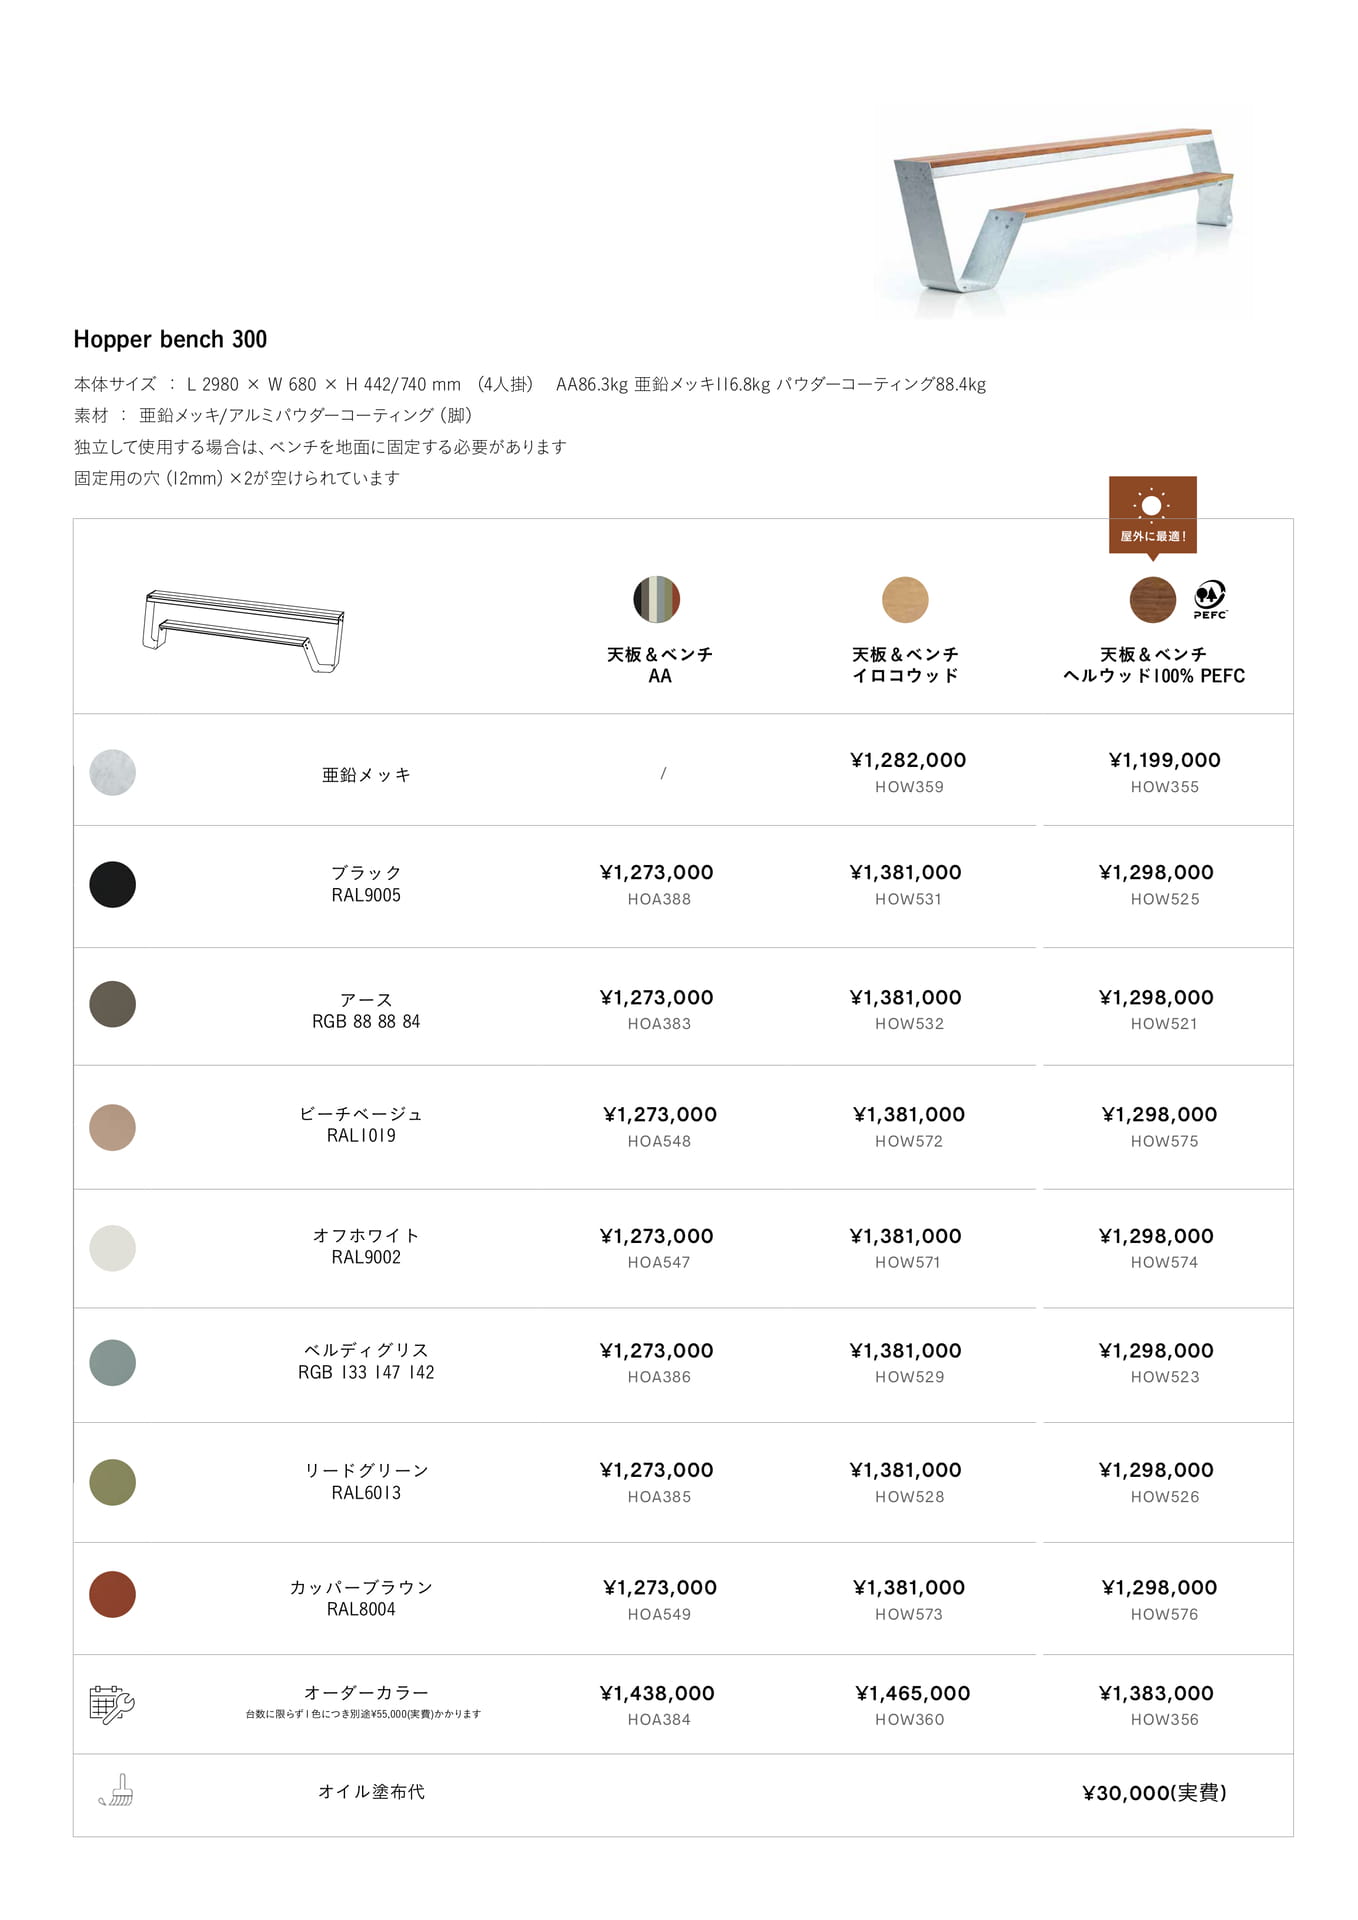
Task: Click product code HOW359
Action: (909, 787)
